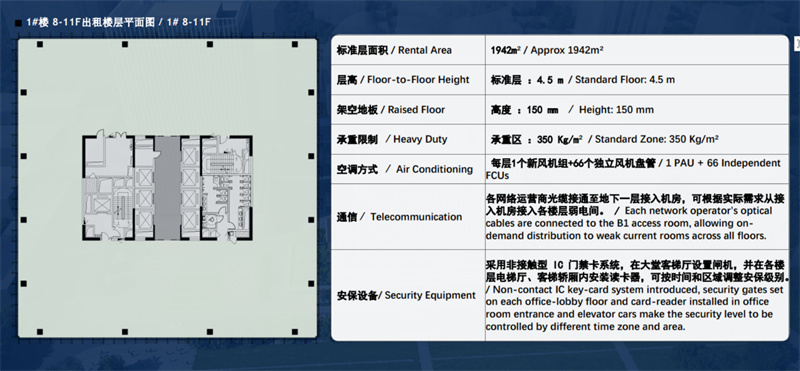800x371 pixels.
Task: Select the "层高 / Floor-to-Floor Height" label
Action: click(403, 80)
